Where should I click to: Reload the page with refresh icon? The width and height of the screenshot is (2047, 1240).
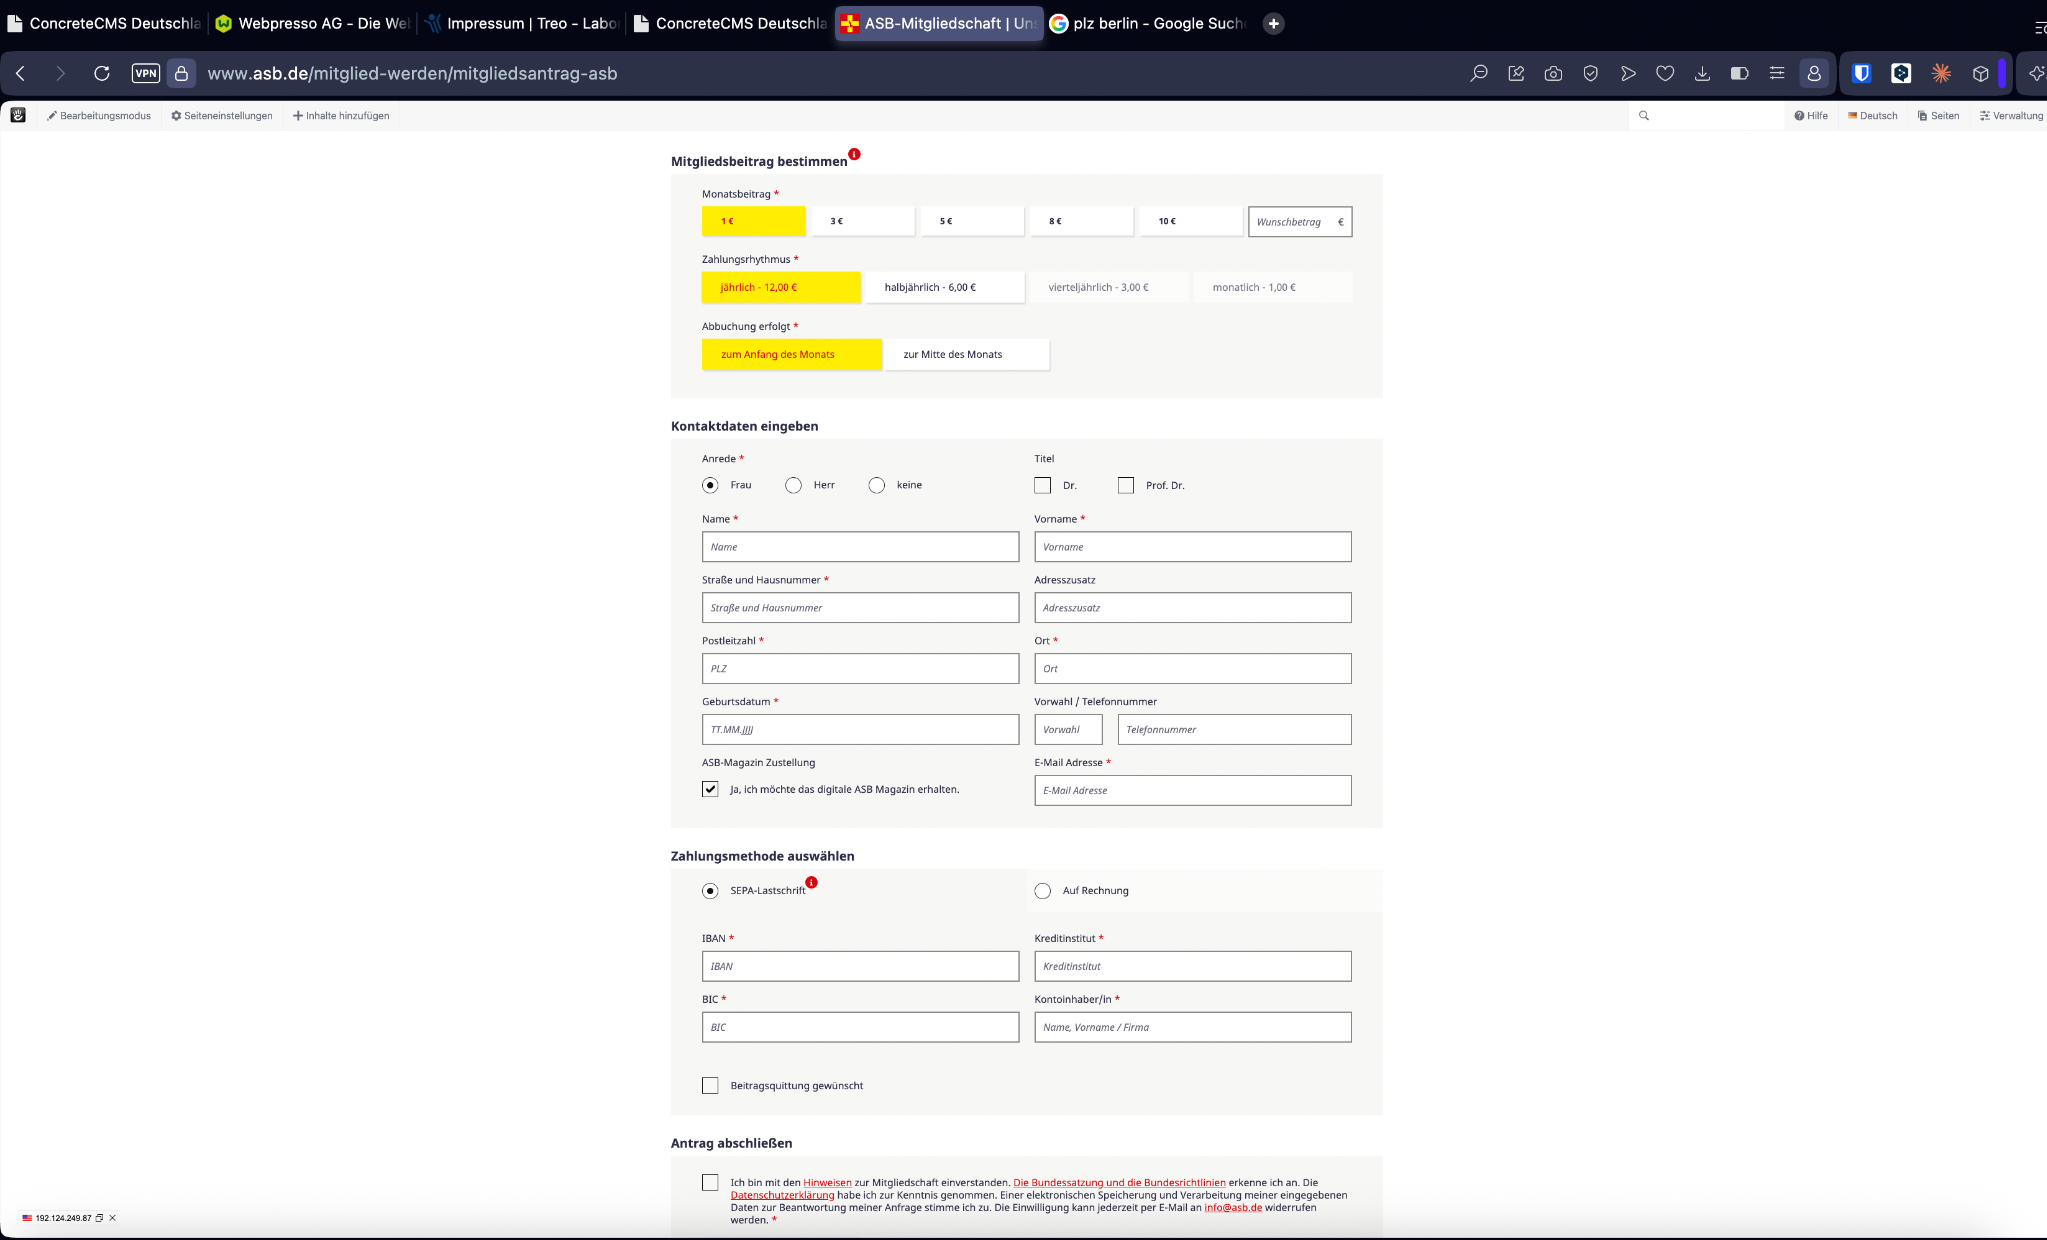click(x=101, y=73)
